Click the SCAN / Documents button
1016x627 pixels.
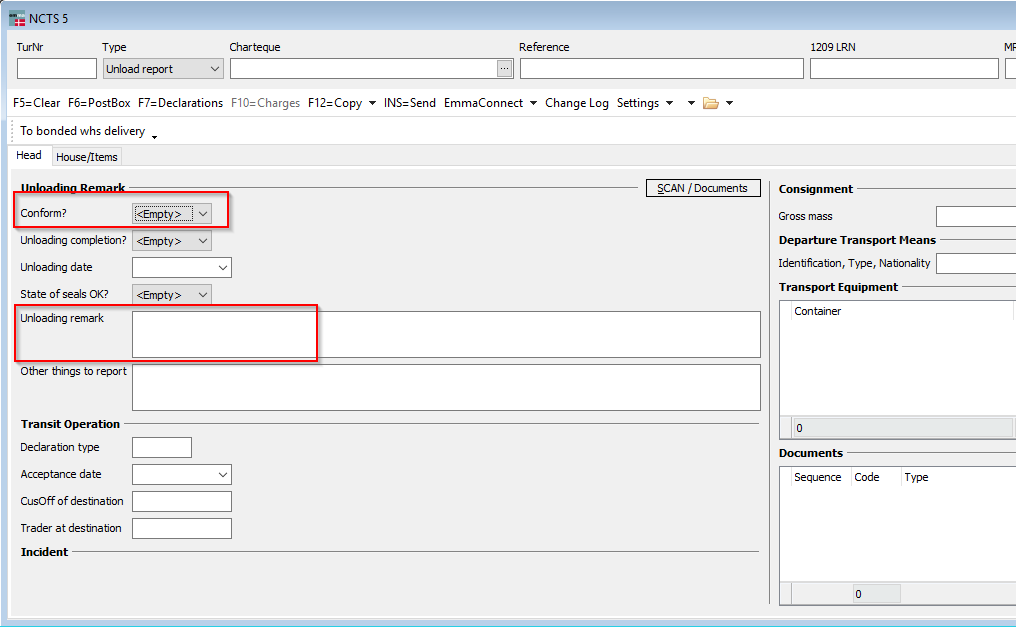click(702, 187)
